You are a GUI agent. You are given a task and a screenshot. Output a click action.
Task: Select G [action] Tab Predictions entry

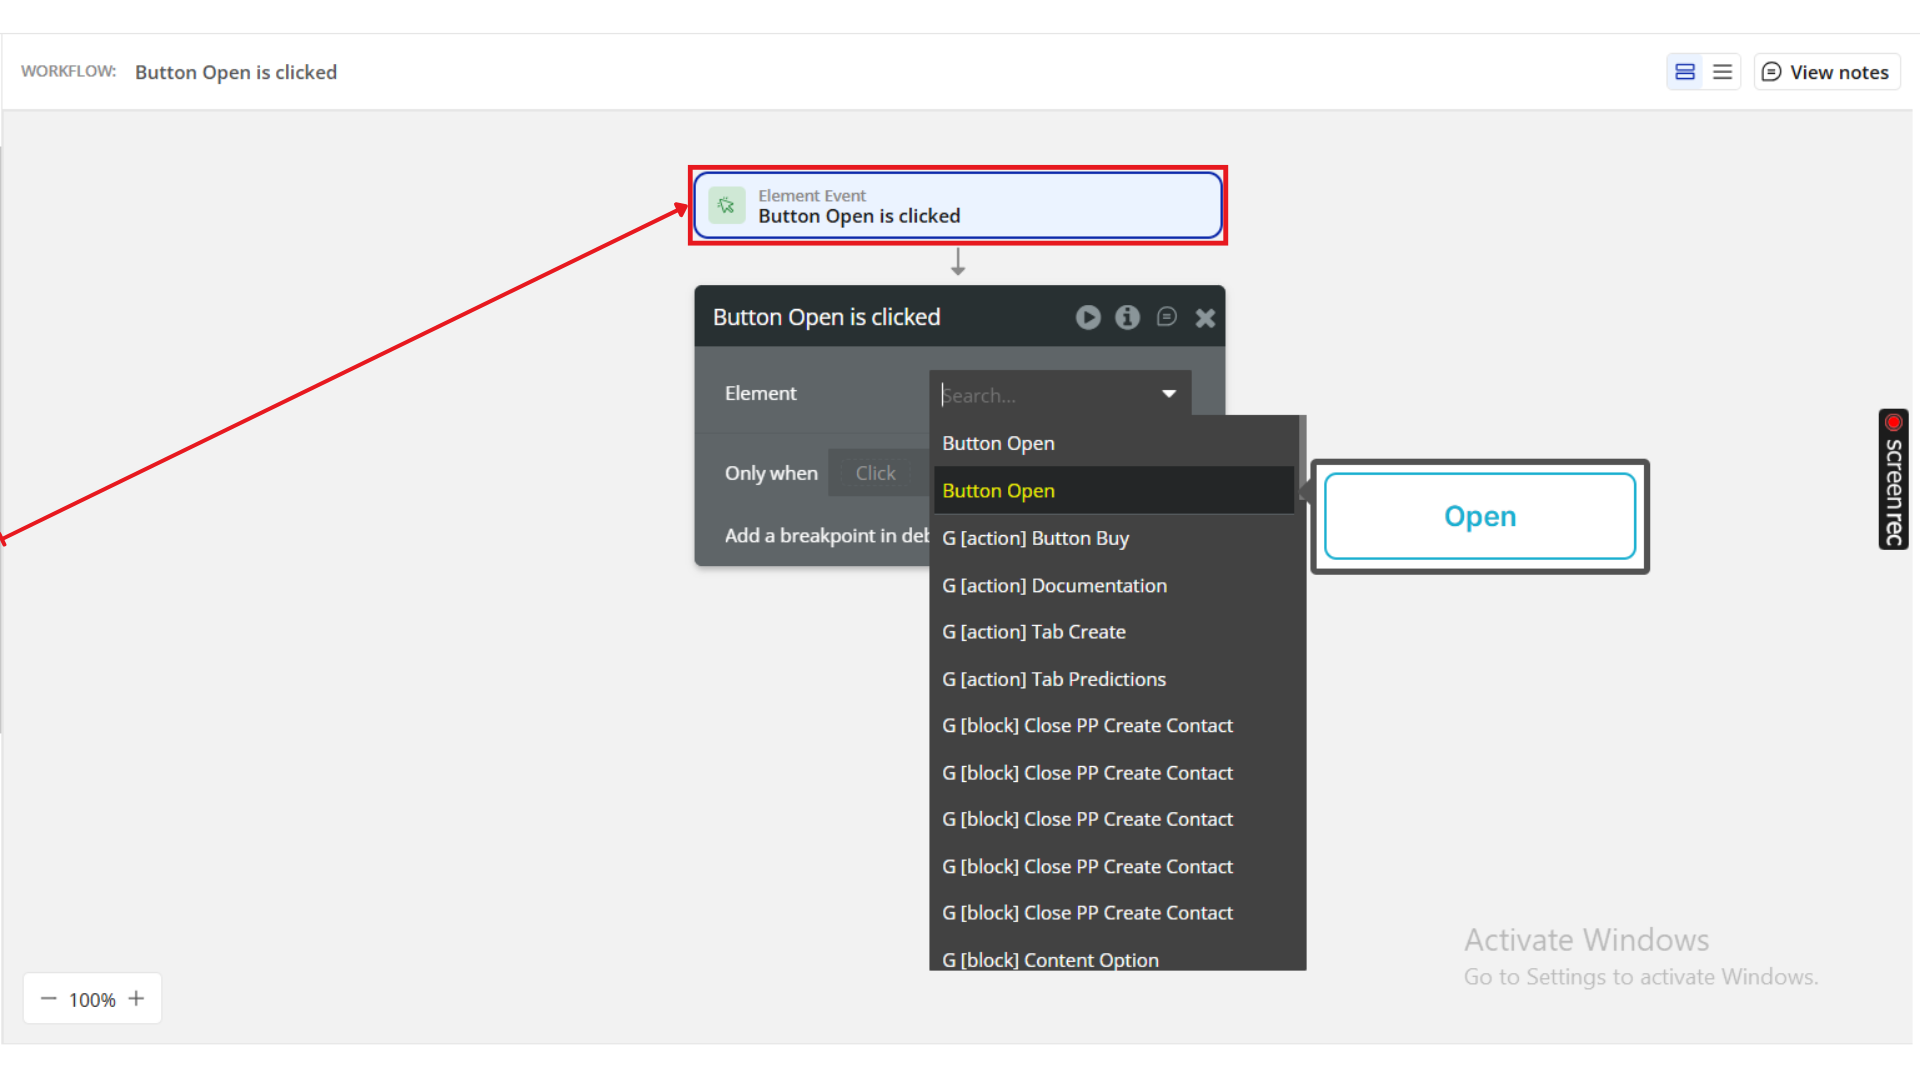1053,679
